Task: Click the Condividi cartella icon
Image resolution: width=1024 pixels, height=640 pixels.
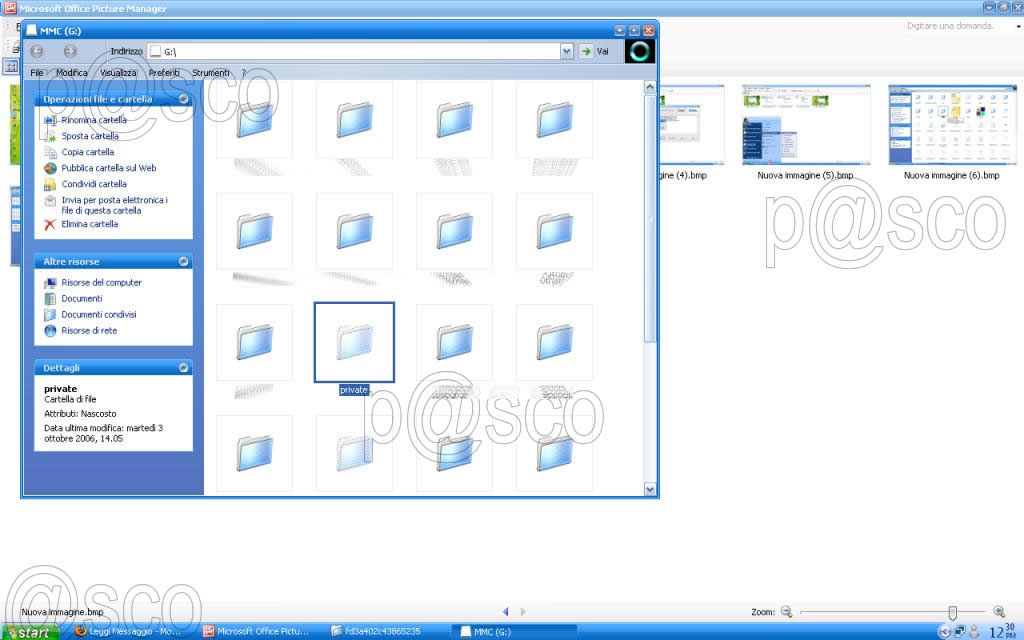Action: (x=50, y=185)
